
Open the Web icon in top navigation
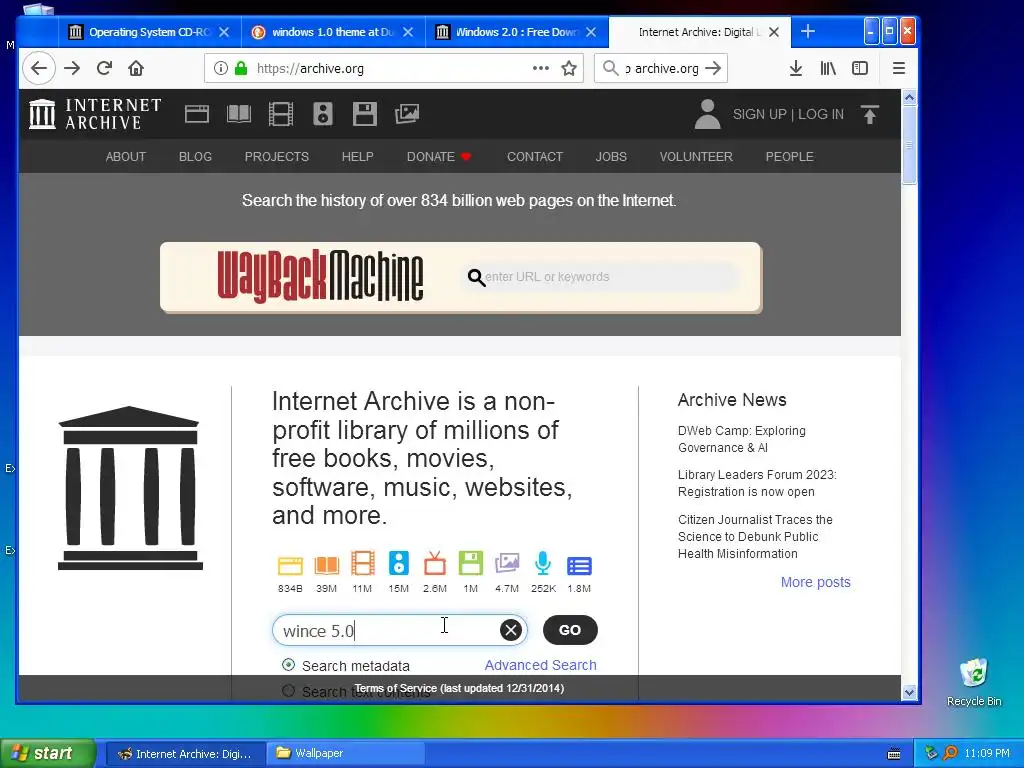pyautogui.click(x=197, y=114)
